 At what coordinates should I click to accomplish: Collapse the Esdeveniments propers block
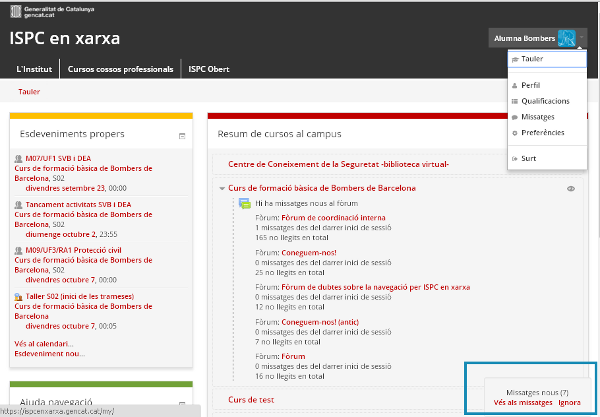pyautogui.click(x=182, y=135)
